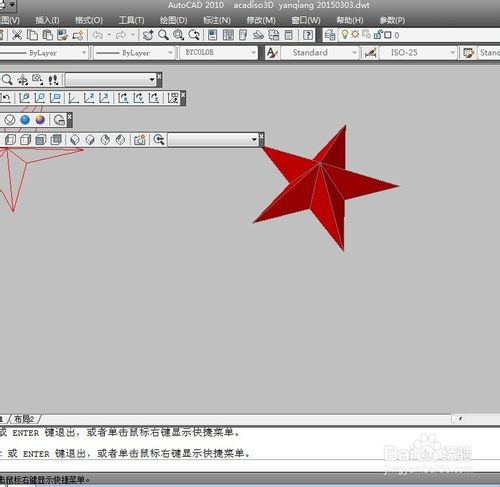Select the 3D Orbit icon

[23, 80]
